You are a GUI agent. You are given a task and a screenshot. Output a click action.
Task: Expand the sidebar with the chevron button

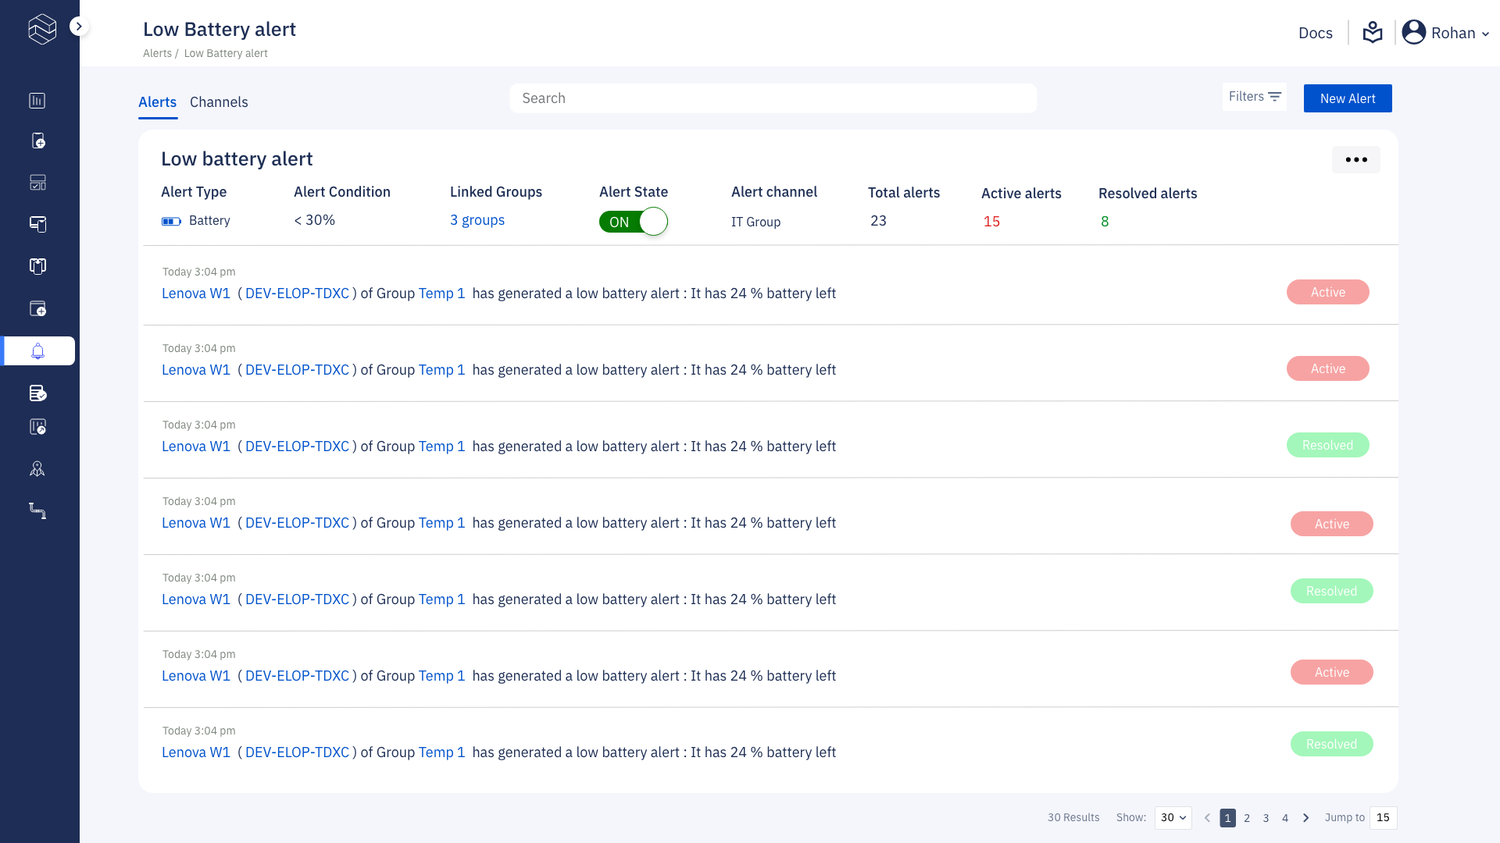[x=79, y=27]
